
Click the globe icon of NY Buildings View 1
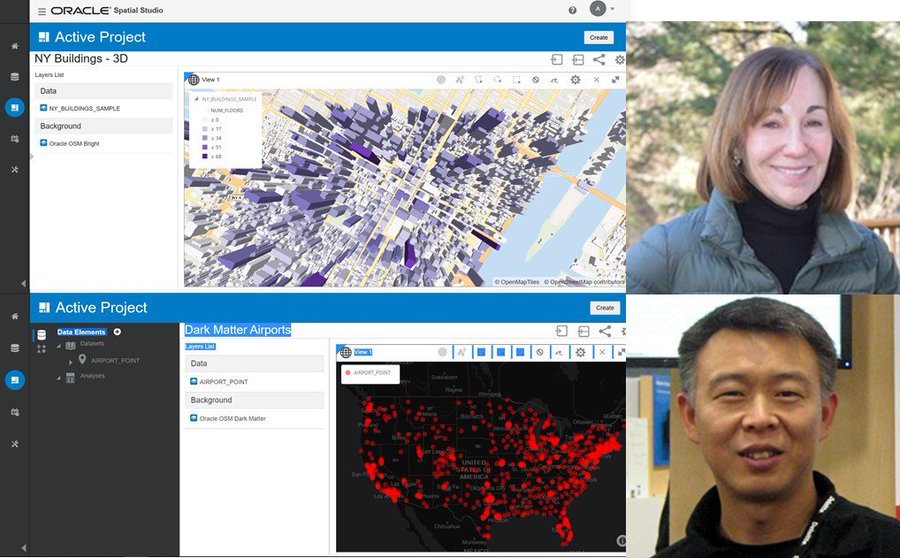tap(194, 80)
